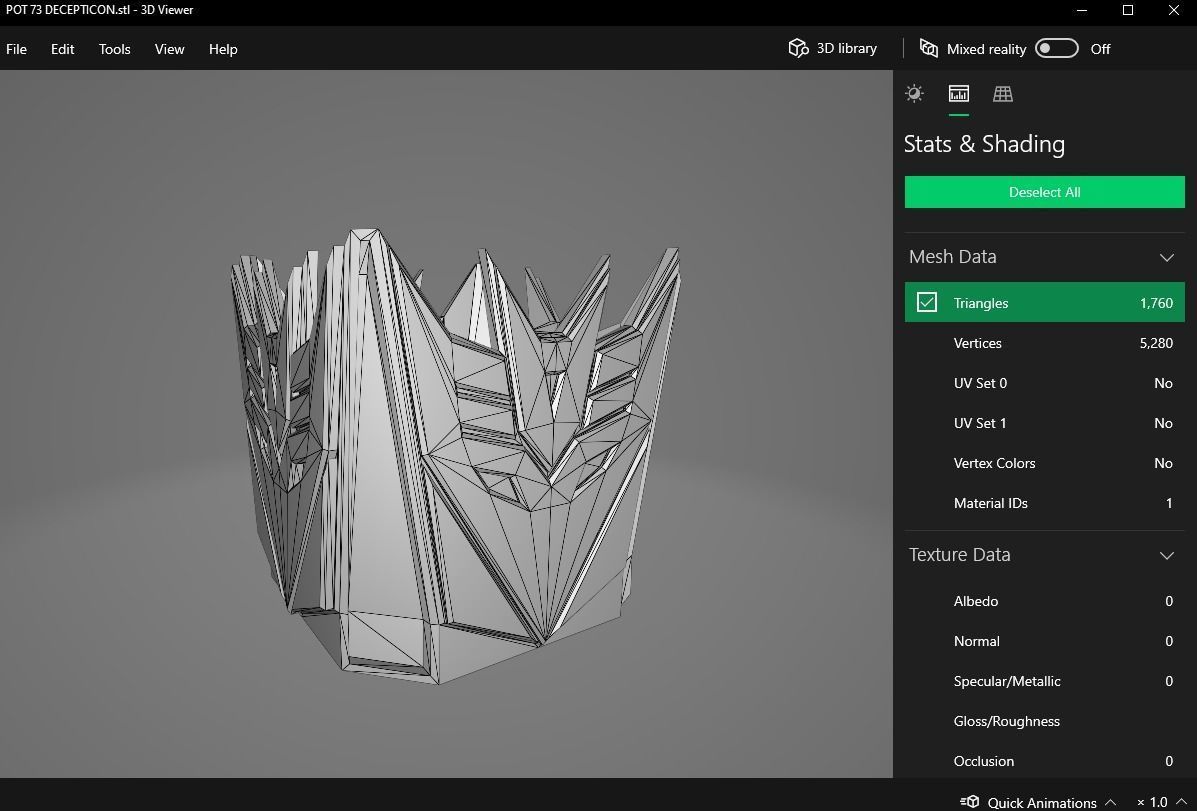Select the Normal texture row
The width and height of the screenshot is (1197, 811).
point(1044,641)
